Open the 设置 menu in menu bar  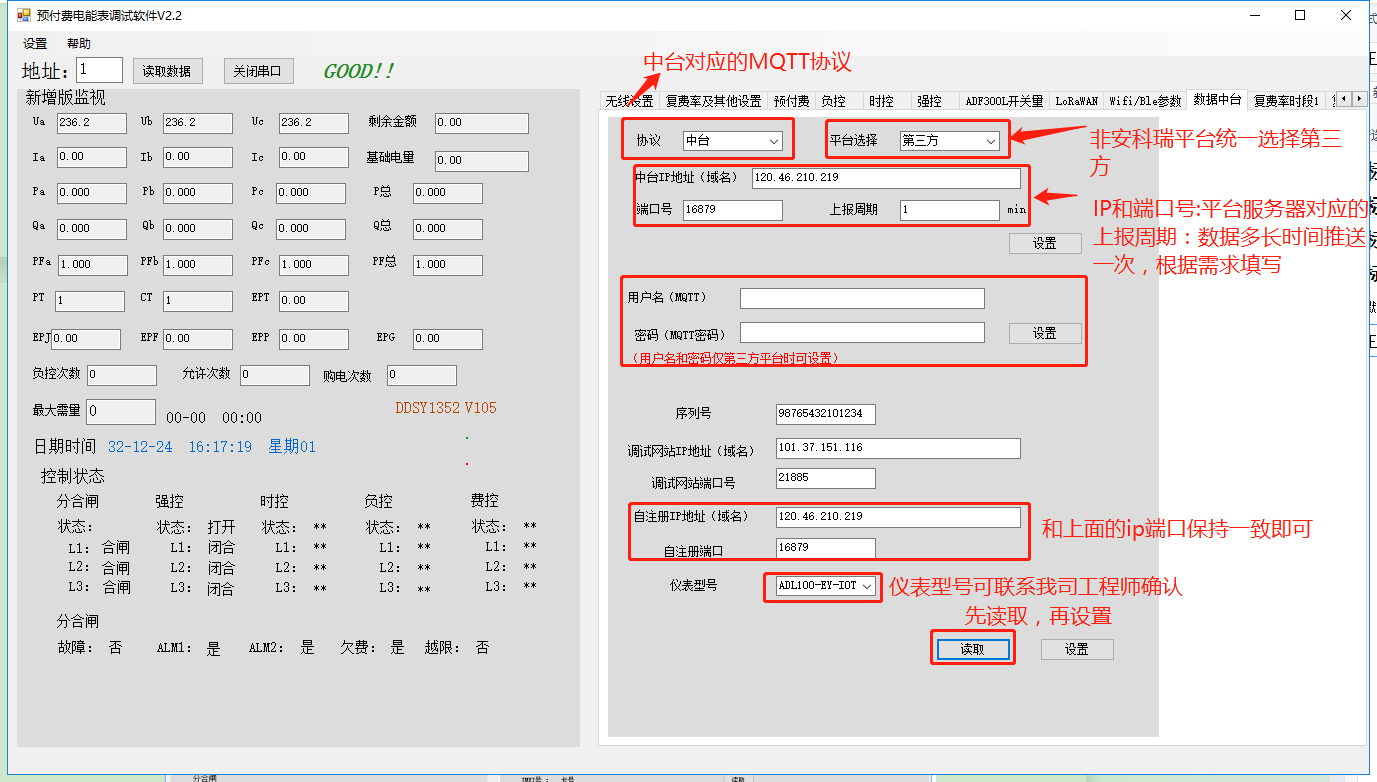click(35, 44)
